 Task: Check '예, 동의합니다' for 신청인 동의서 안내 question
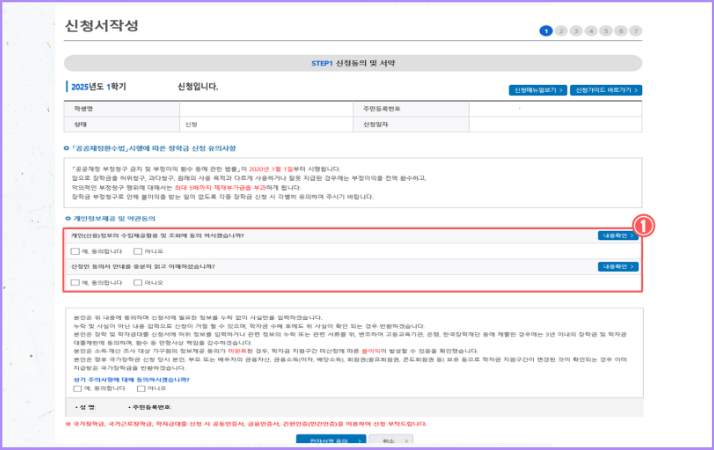(75, 282)
